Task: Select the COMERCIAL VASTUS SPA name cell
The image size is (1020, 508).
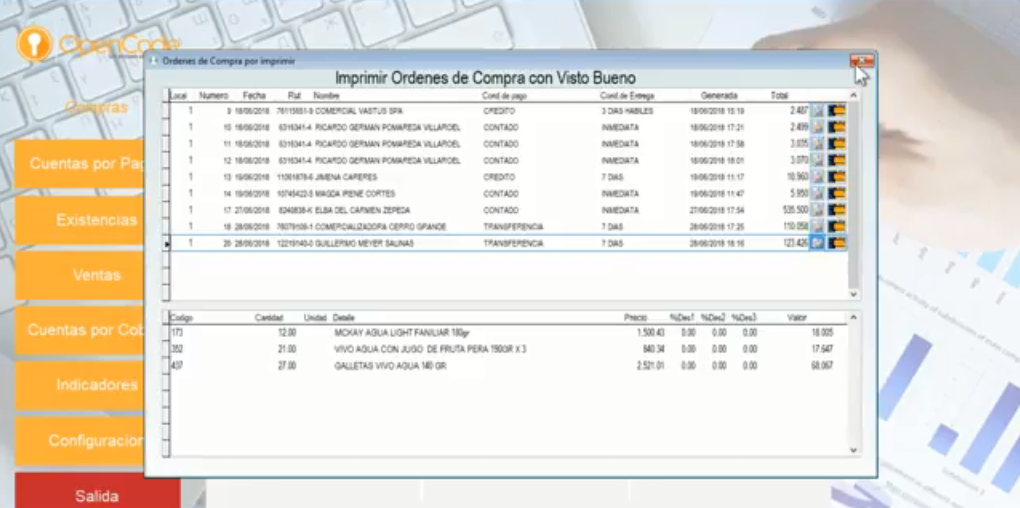Action: [x=359, y=111]
